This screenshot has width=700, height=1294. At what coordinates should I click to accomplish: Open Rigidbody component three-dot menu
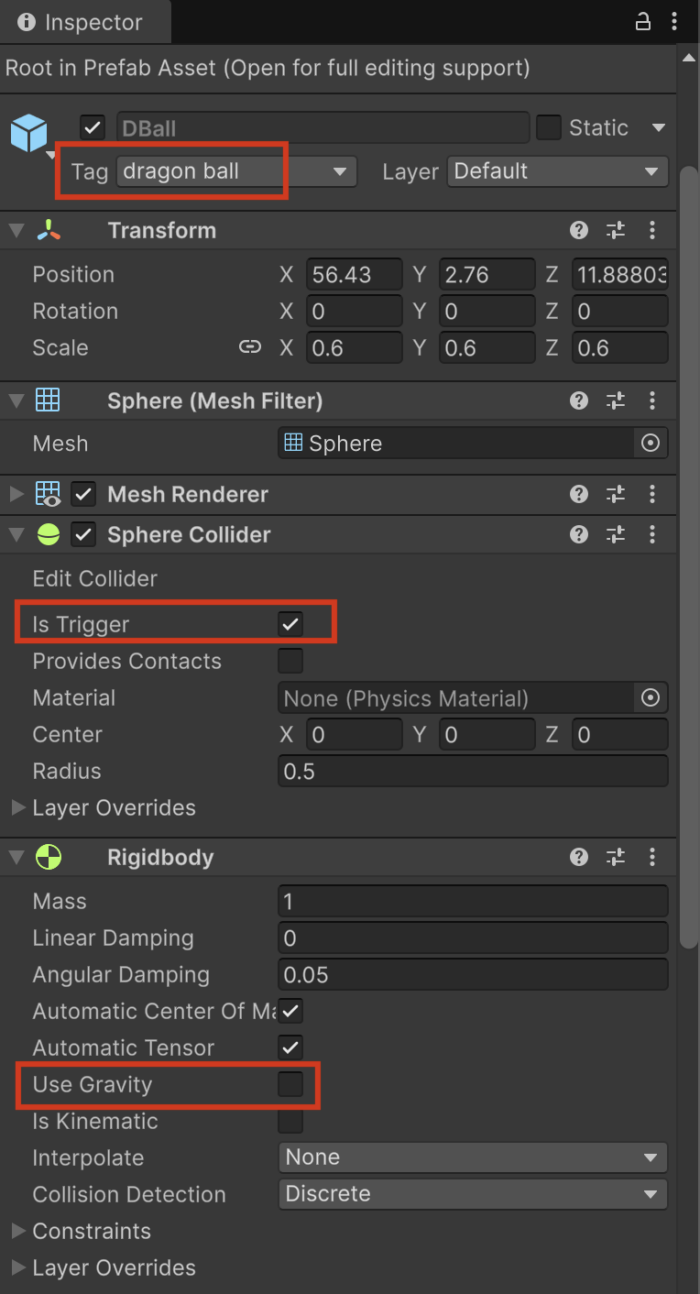click(653, 857)
